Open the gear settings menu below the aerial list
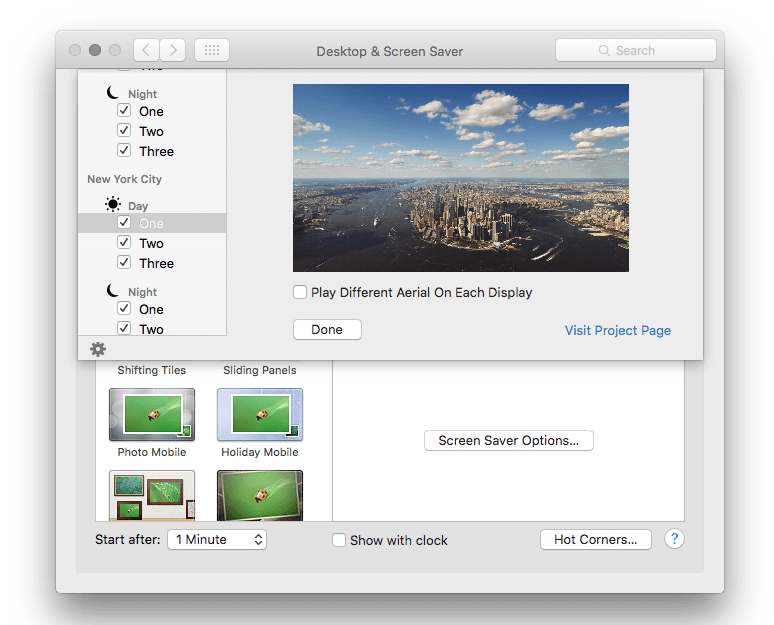The image size is (774, 625). click(98, 349)
